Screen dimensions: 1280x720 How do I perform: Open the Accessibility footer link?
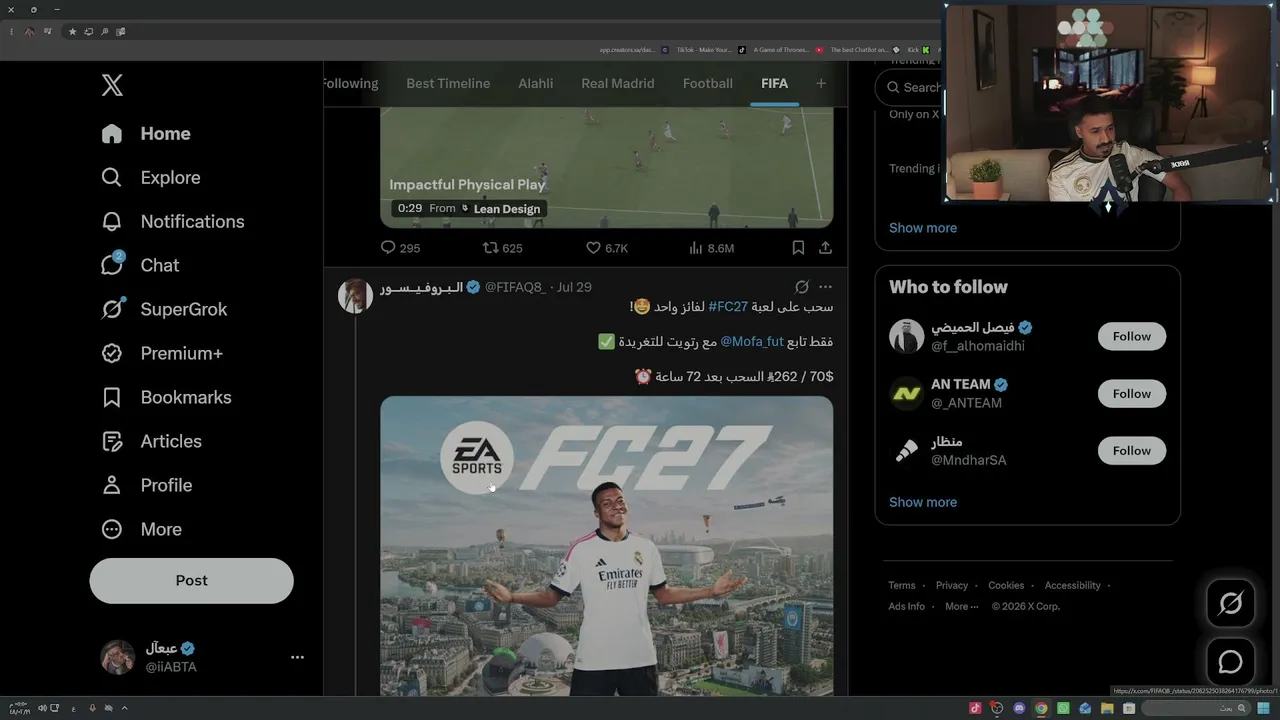click(1073, 586)
